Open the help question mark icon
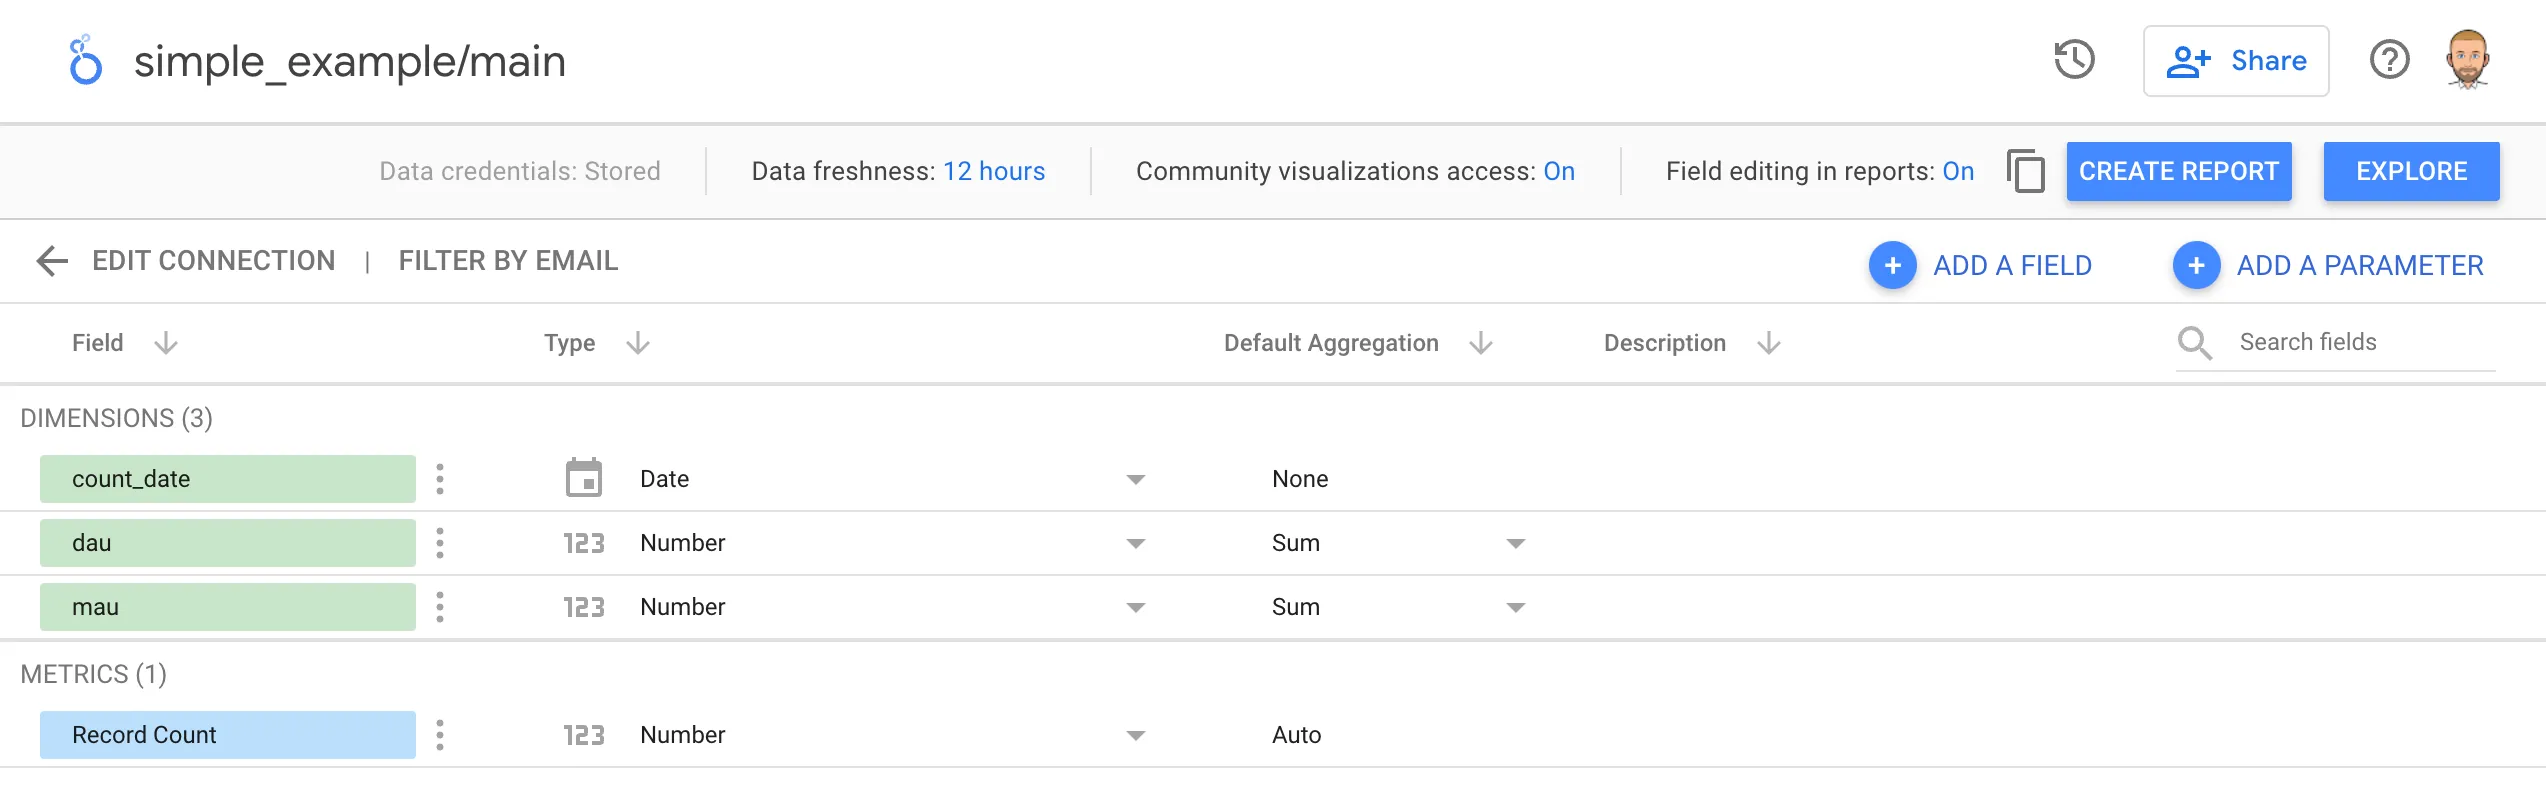2546x786 pixels. pyautogui.click(x=2389, y=61)
